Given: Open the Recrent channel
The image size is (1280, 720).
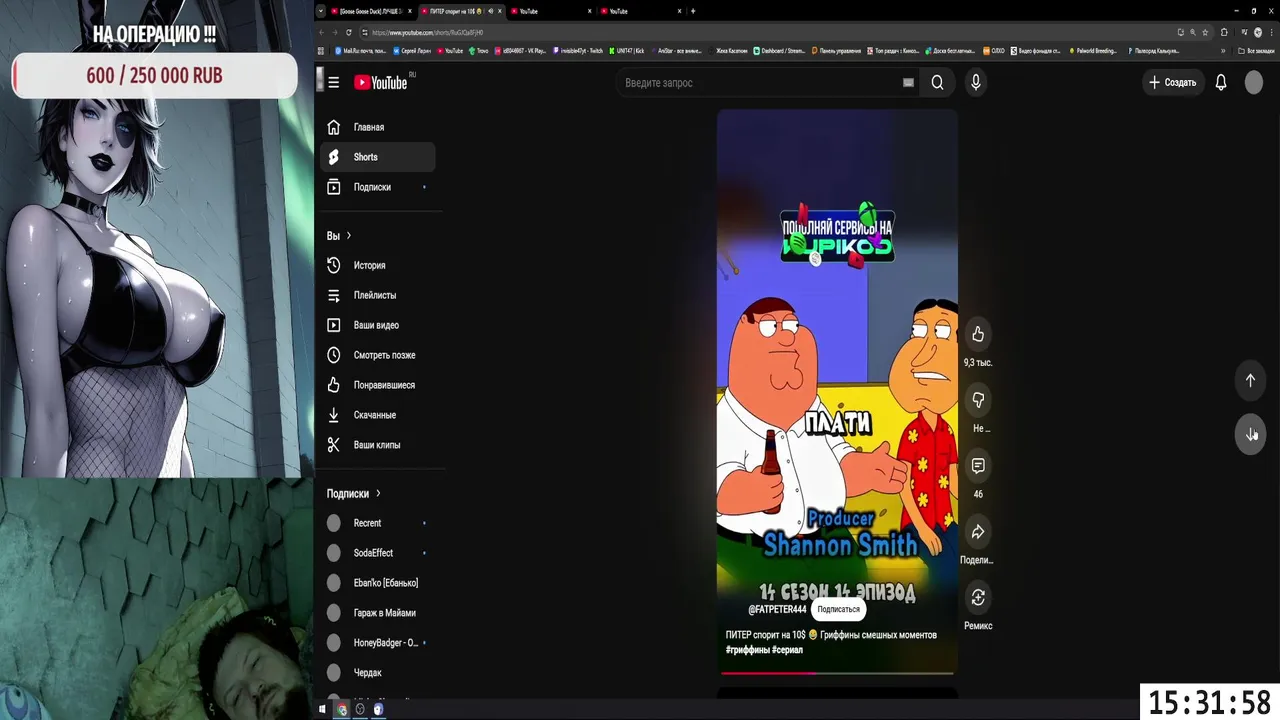Looking at the screenshot, I should (x=378, y=523).
